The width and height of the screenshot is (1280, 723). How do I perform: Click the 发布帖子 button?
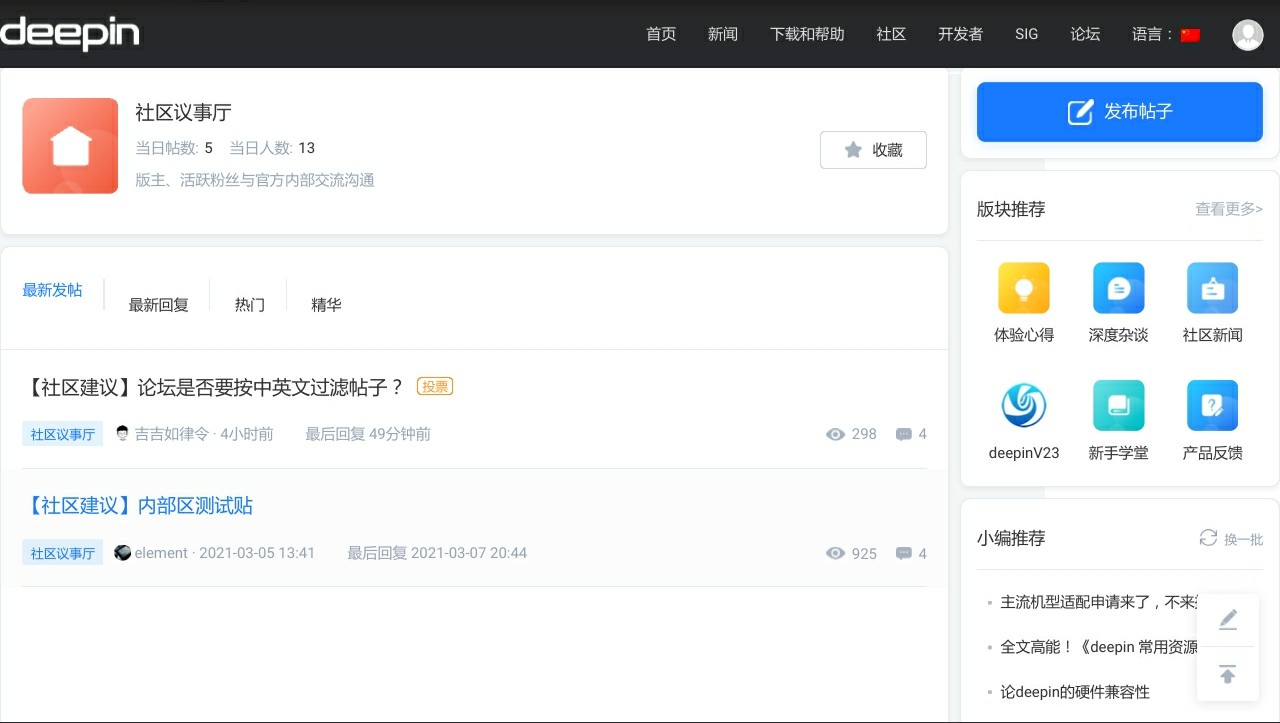(1120, 112)
